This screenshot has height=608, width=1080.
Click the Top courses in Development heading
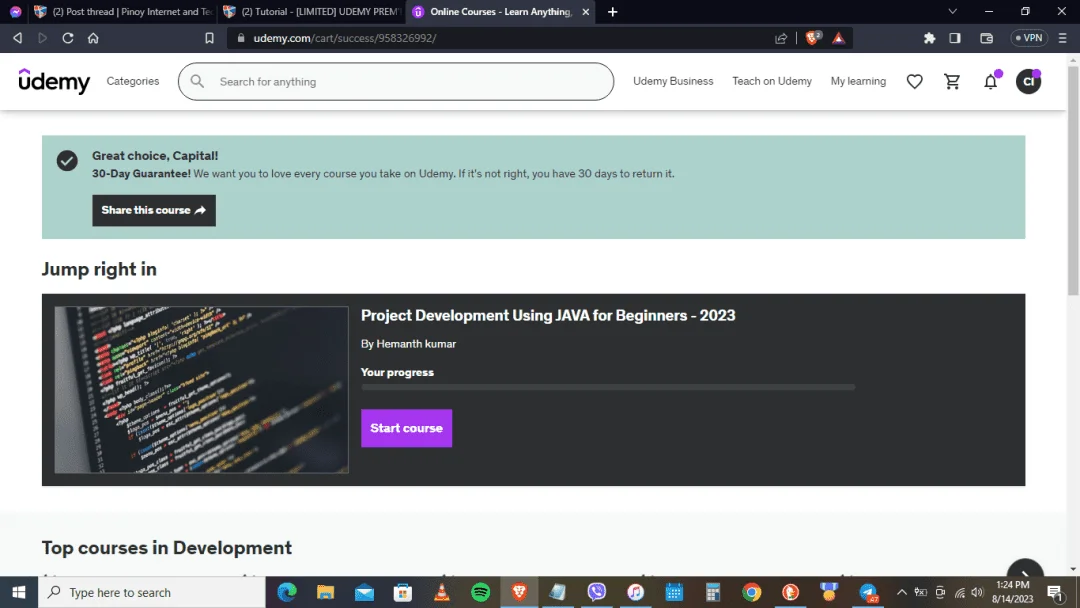click(167, 547)
